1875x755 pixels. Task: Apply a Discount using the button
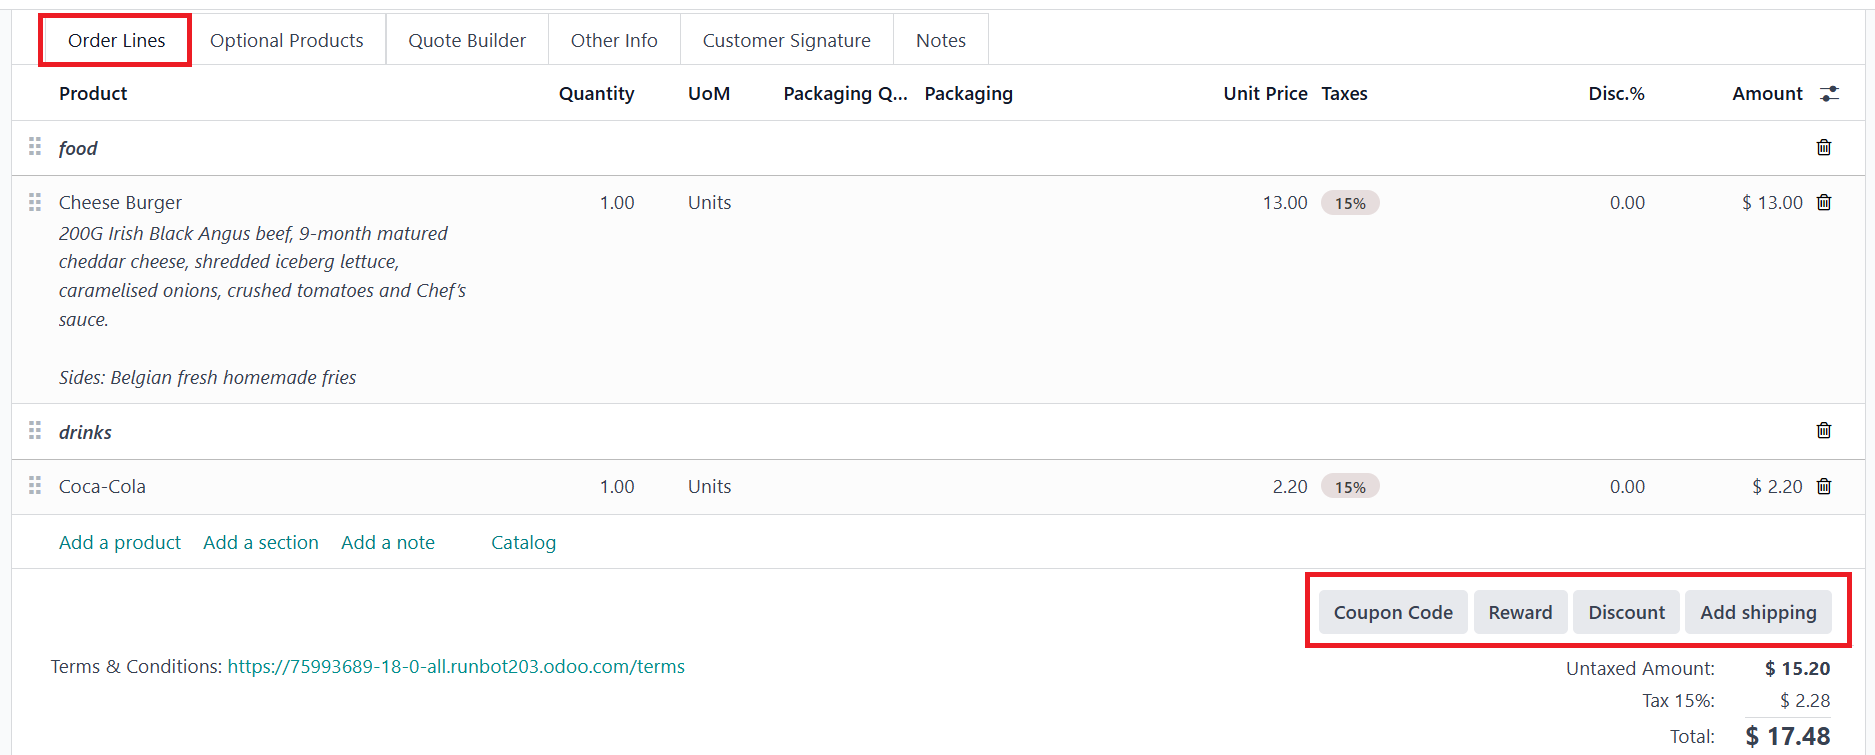pyautogui.click(x=1626, y=613)
